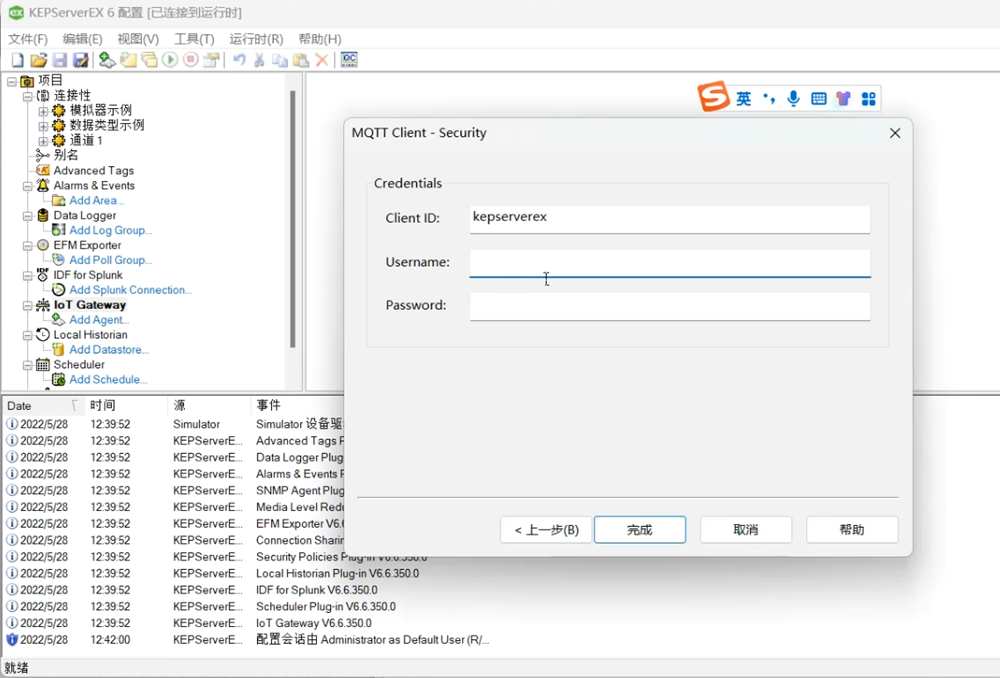This screenshot has height=678, width=1000.
Task: Open the Sogou toolbox grid icon
Action: (869, 98)
